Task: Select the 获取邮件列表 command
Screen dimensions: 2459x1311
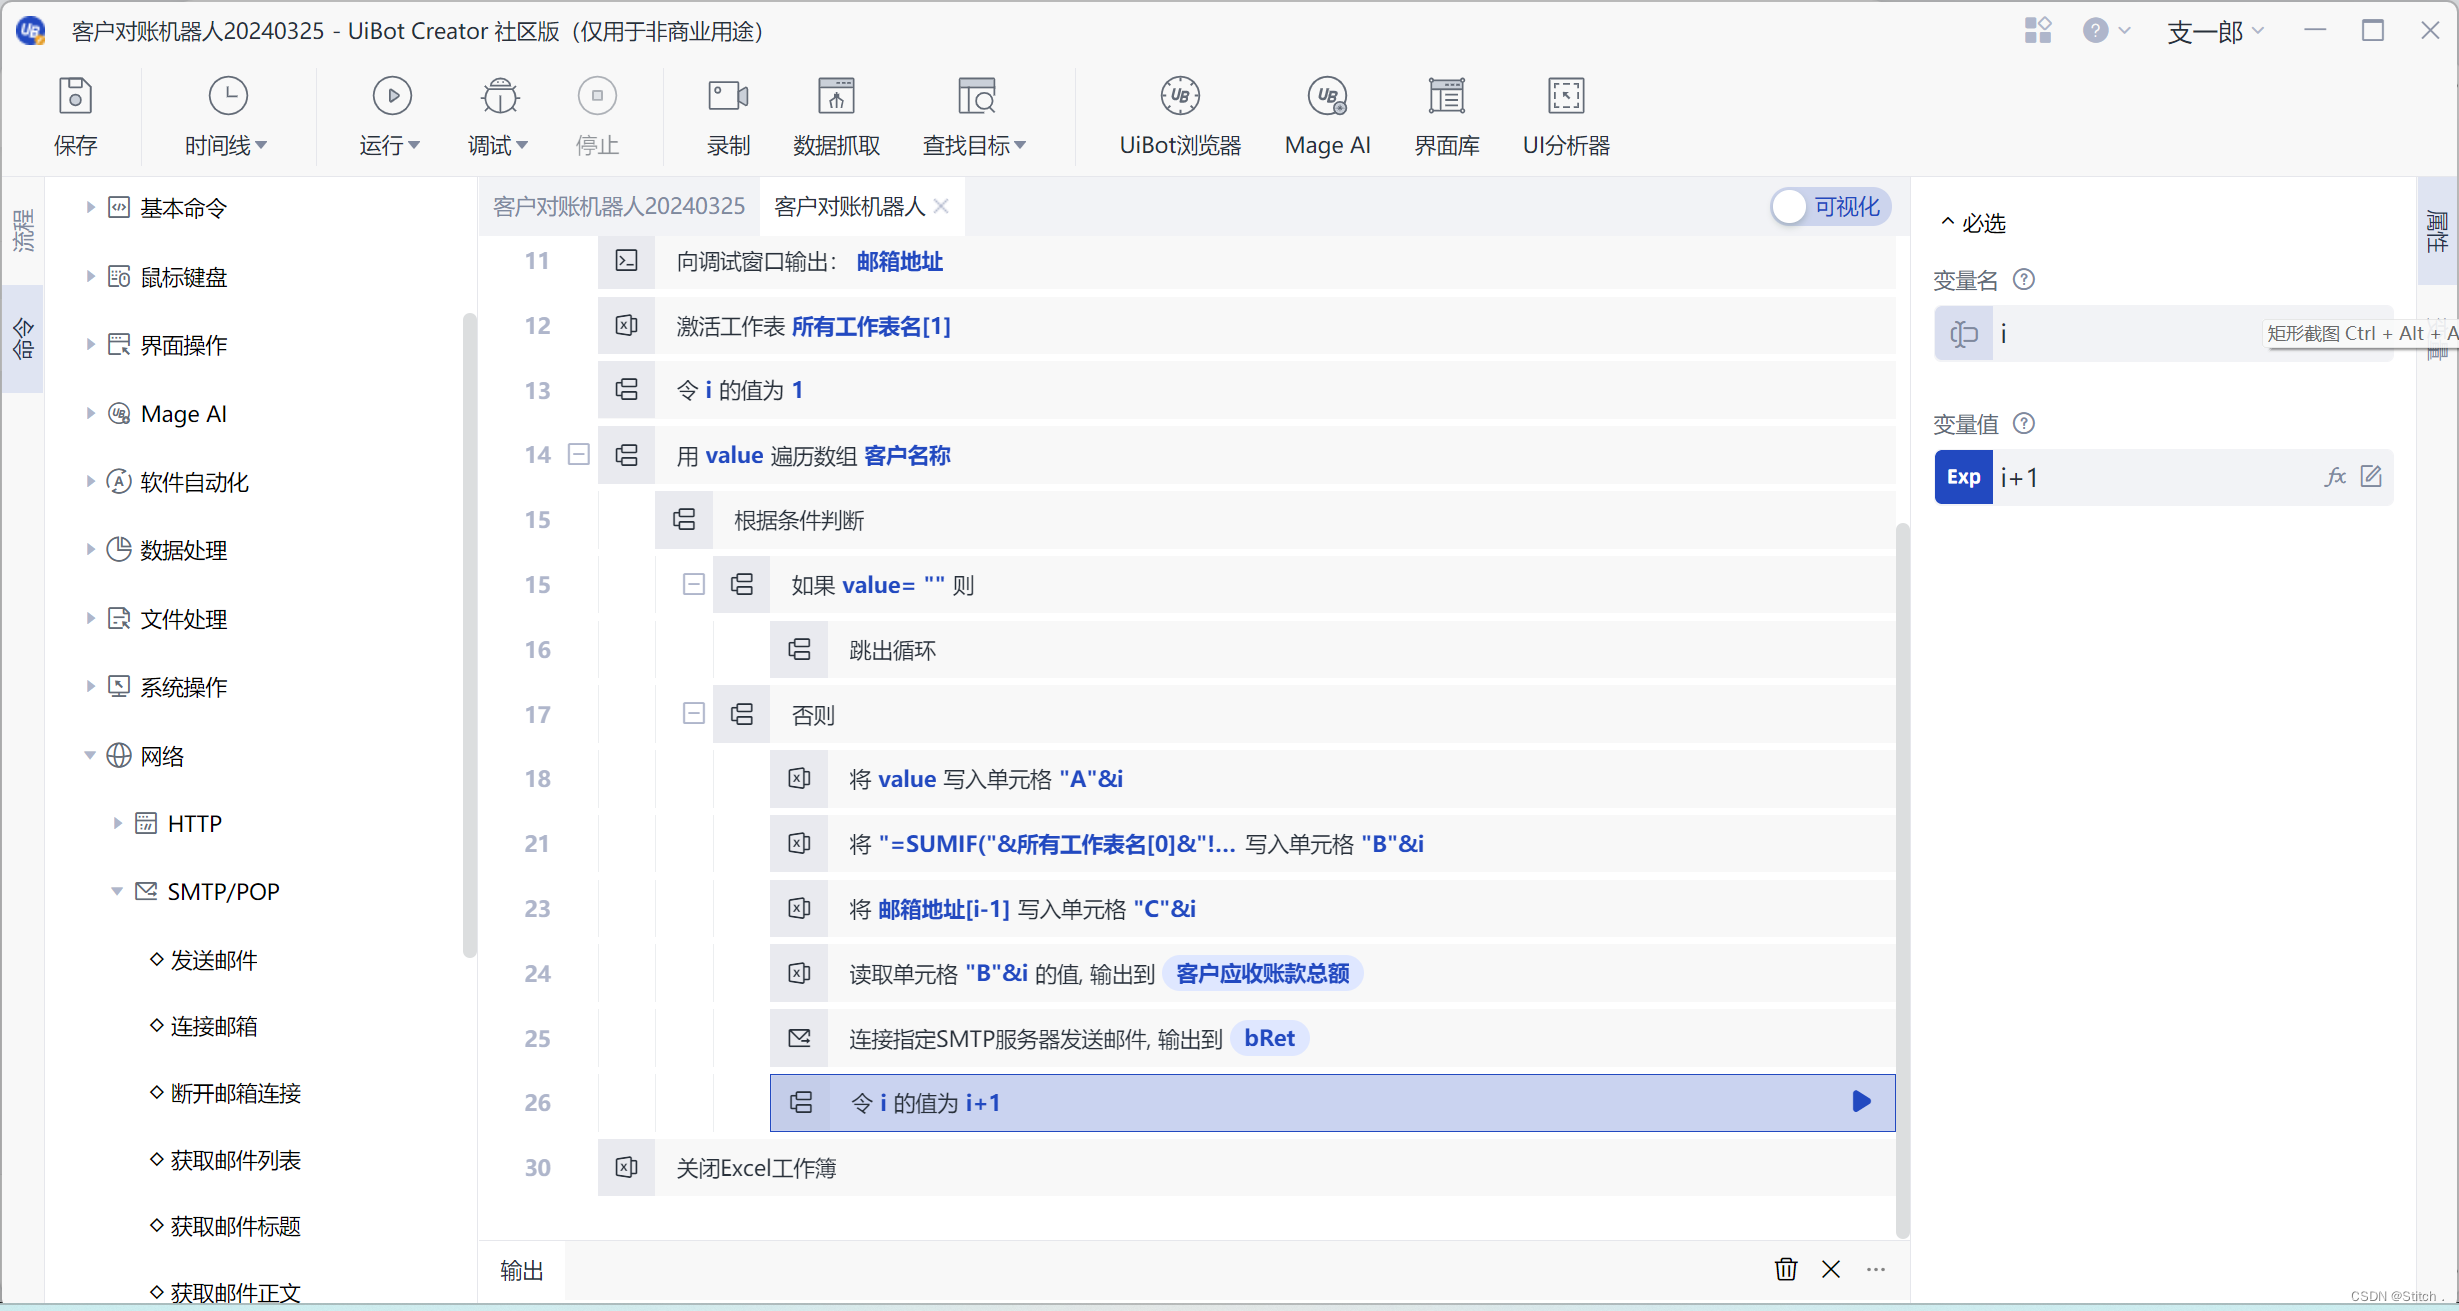Action: point(236,1160)
